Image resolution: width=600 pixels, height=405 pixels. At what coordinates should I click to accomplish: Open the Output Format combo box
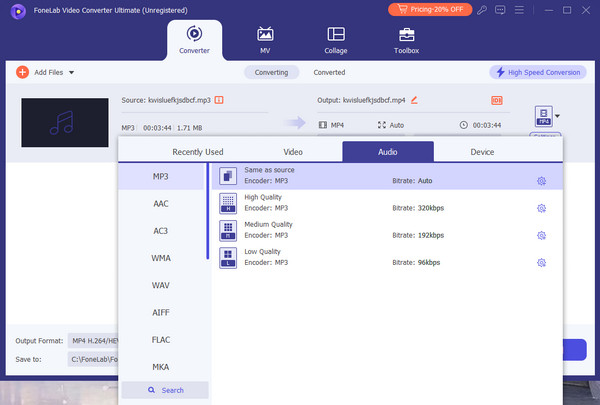click(x=93, y=341)
